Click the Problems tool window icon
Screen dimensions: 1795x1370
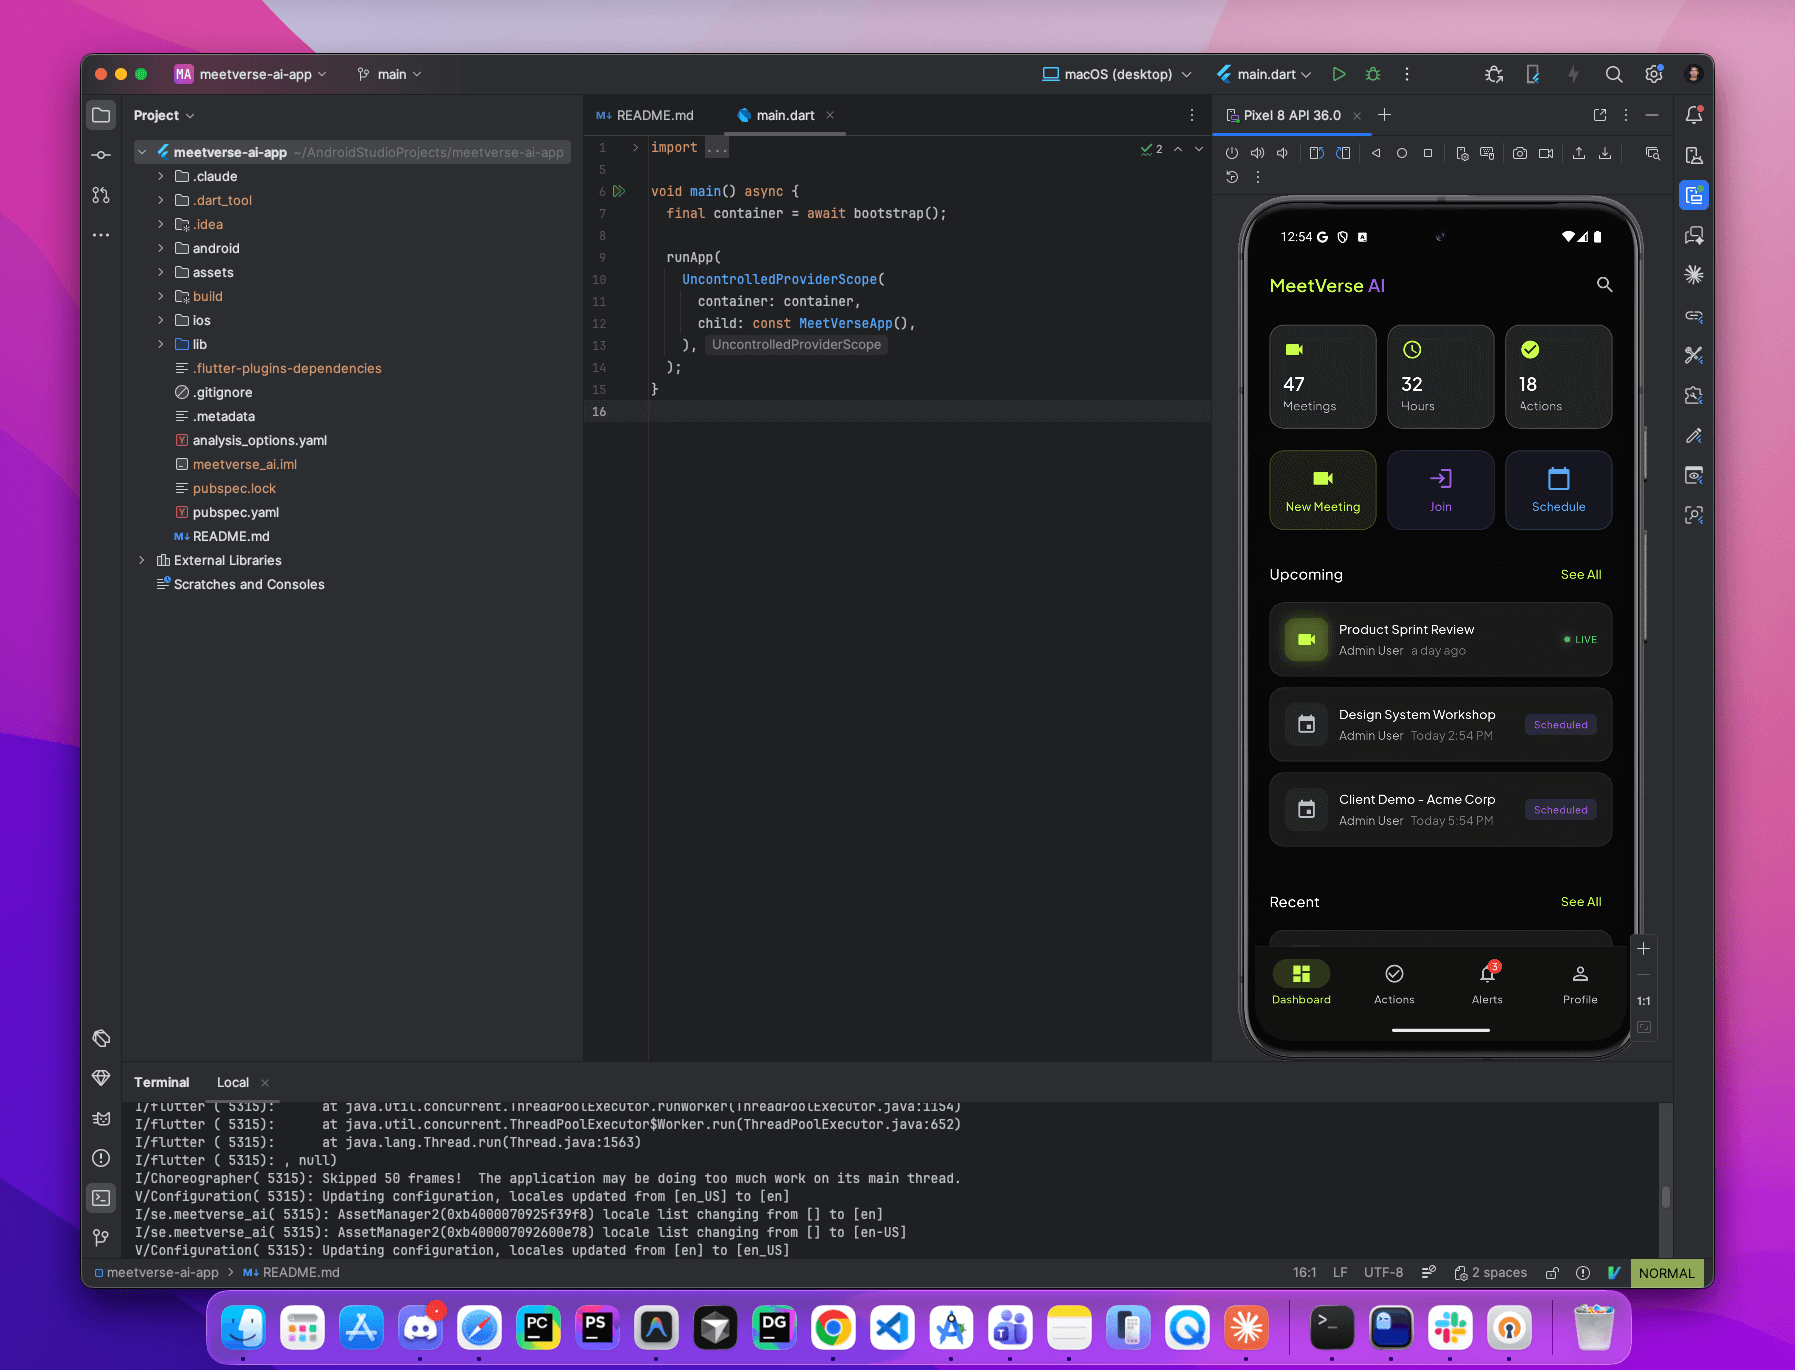101,1158
